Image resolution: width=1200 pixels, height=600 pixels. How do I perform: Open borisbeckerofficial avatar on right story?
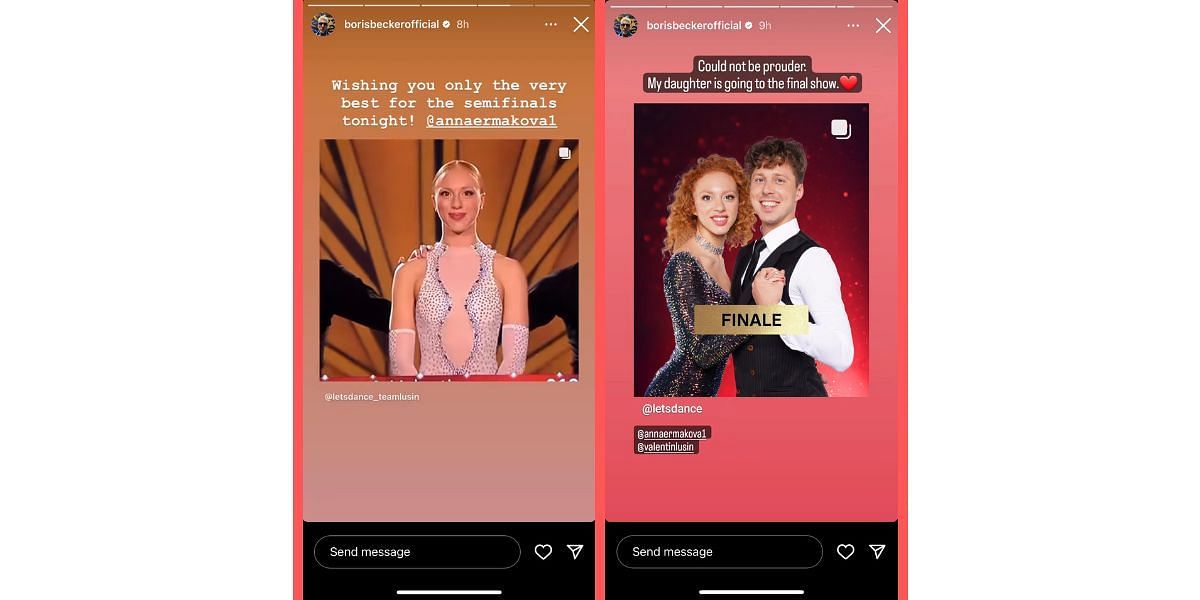click(x=625, y=25)
